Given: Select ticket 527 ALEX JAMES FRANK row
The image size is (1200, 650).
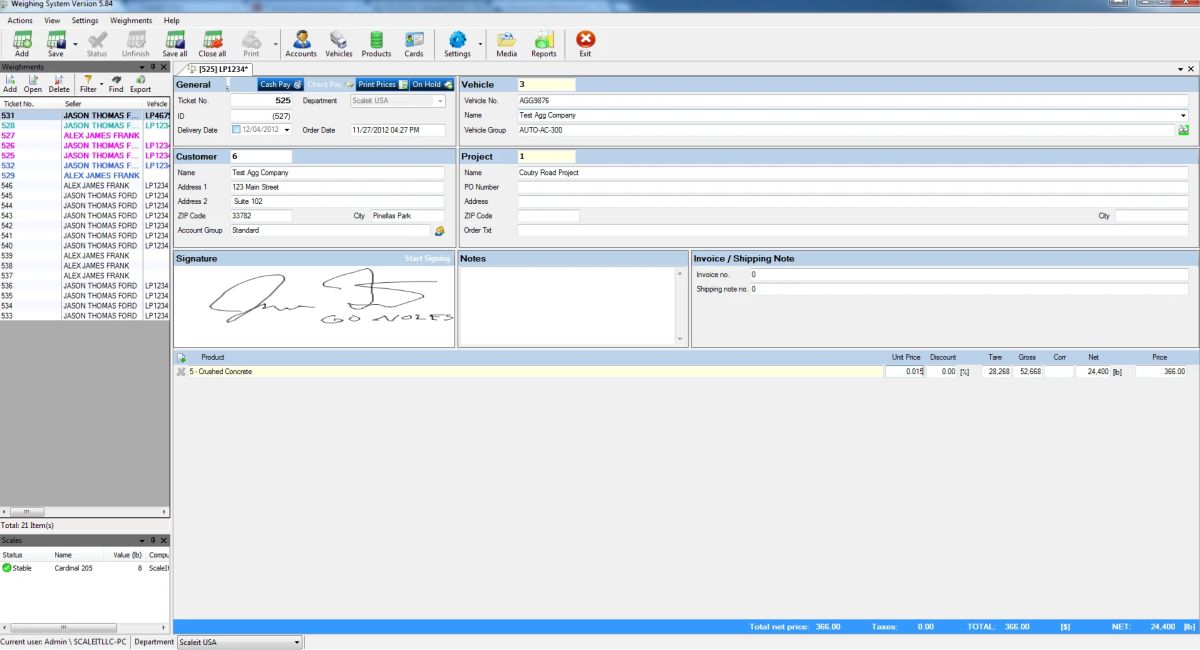Looking at the screenshot, I should pyautogui.click(x=85, y=136).
